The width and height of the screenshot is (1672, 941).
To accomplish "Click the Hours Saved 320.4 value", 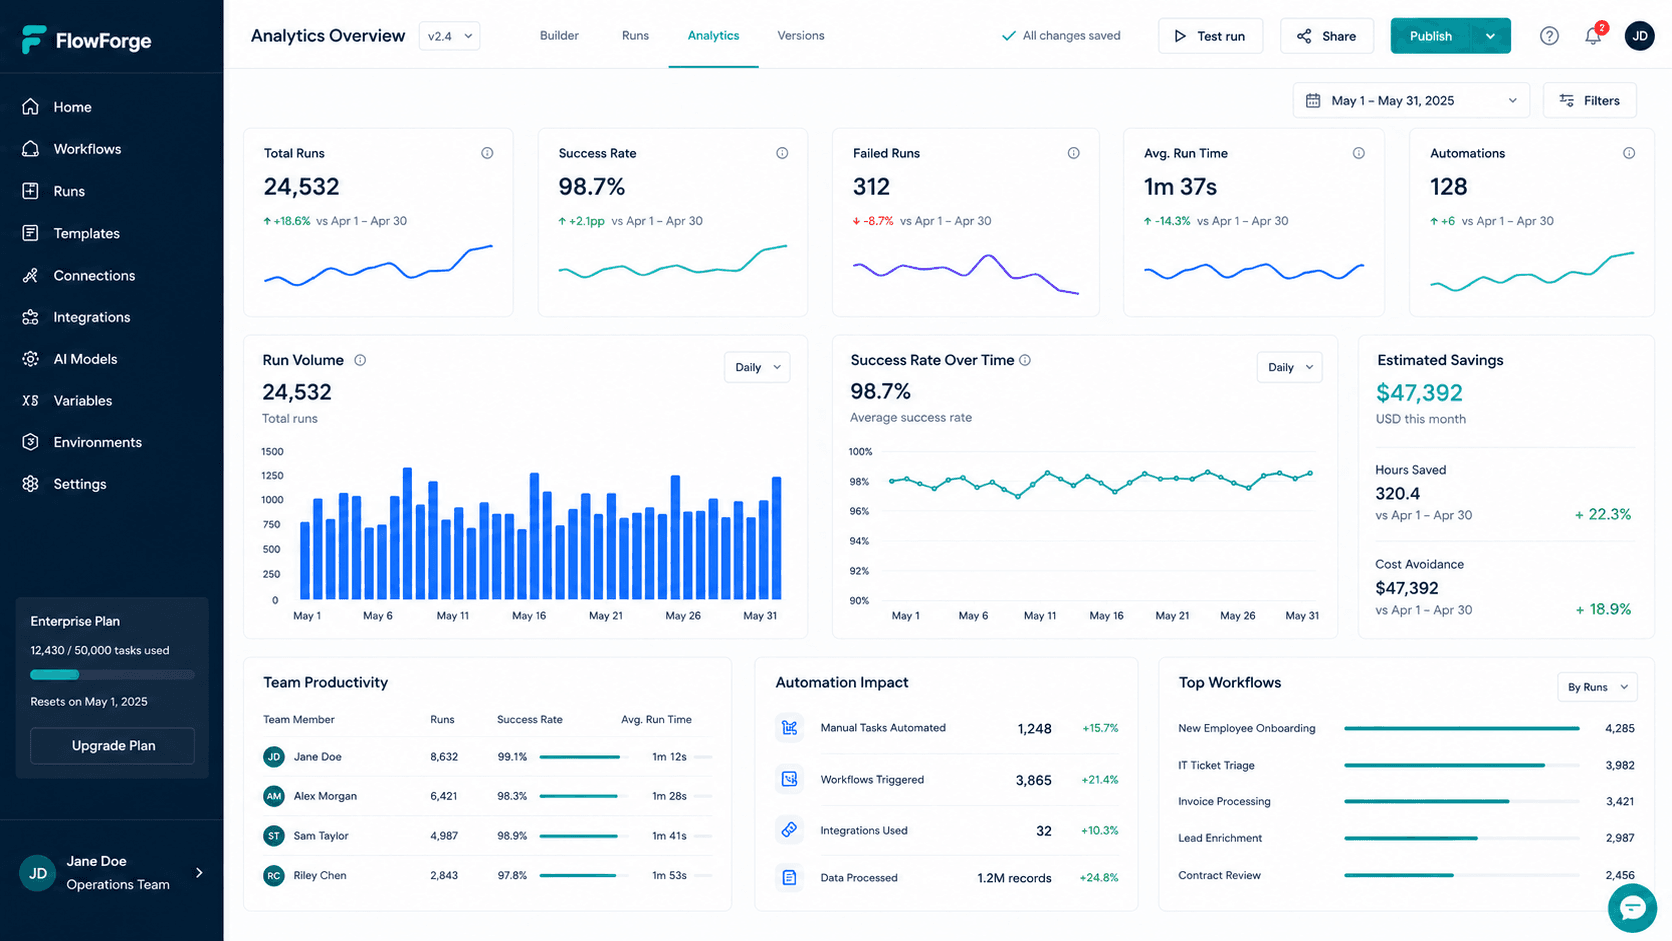I will pos(1397,494).
